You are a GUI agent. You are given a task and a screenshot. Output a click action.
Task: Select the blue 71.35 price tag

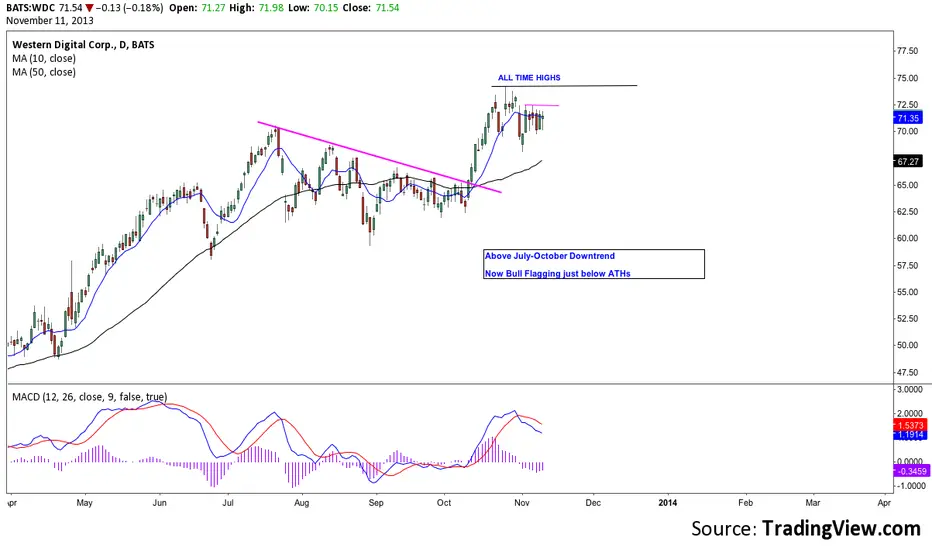pyautogui.click(x=908, y=118)
